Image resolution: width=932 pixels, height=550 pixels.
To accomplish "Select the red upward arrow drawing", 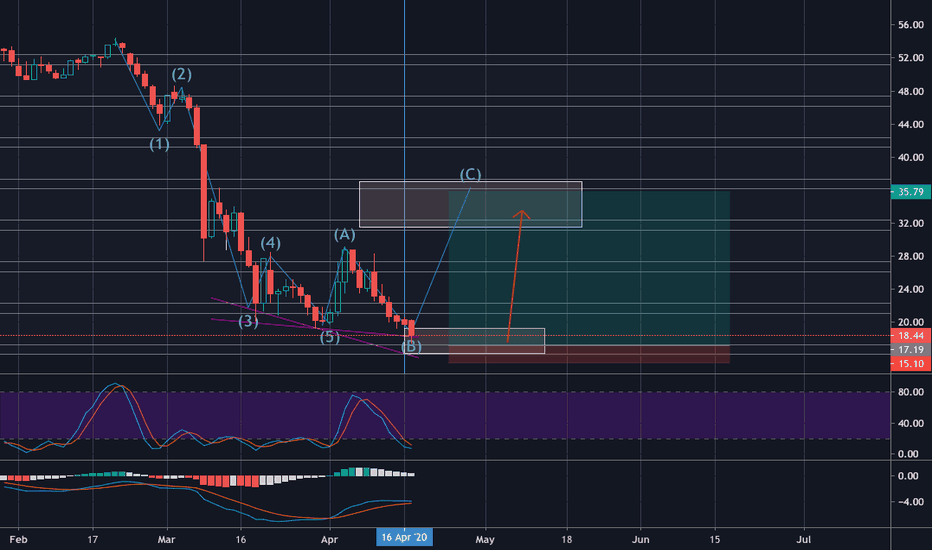I will [515, 276].
